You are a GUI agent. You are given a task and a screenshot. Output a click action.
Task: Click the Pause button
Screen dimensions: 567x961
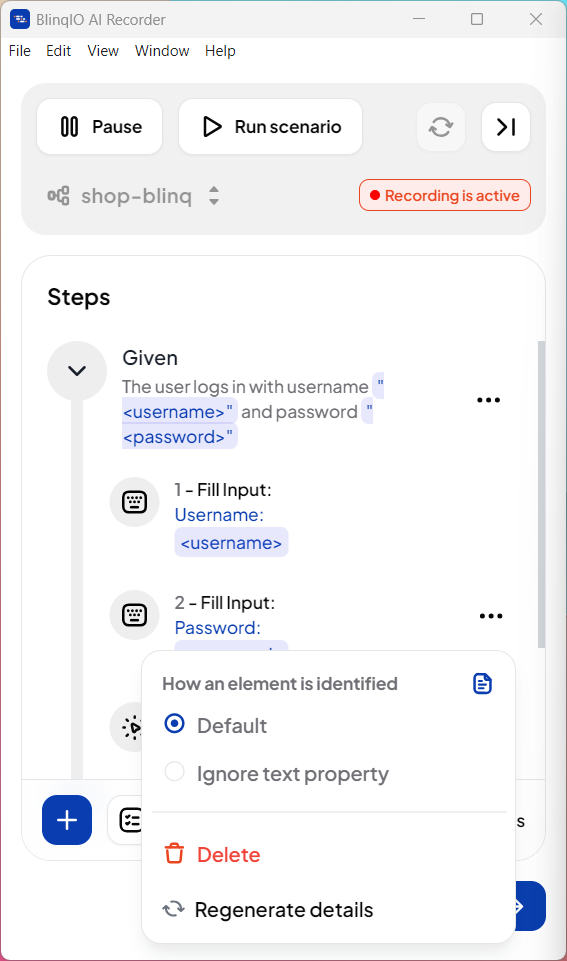[99, 127]
